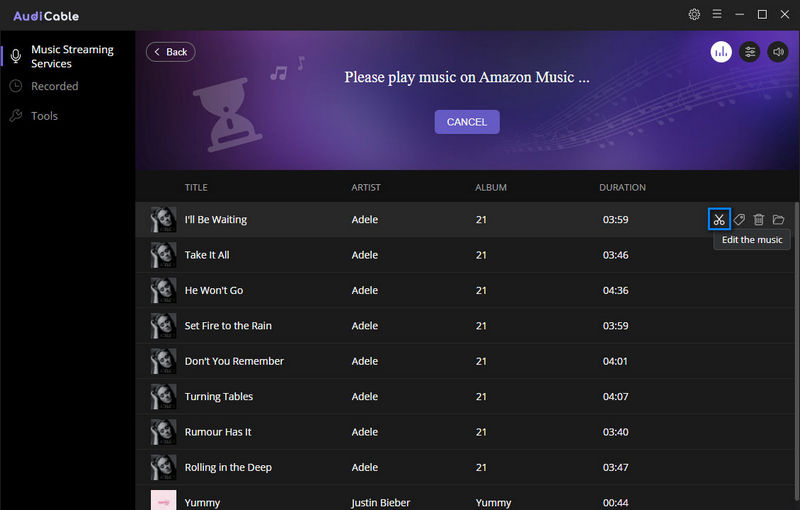The height and width of the screenshot is (510, 800).
Task: Click the Please play music message
Action: (467, 78)
